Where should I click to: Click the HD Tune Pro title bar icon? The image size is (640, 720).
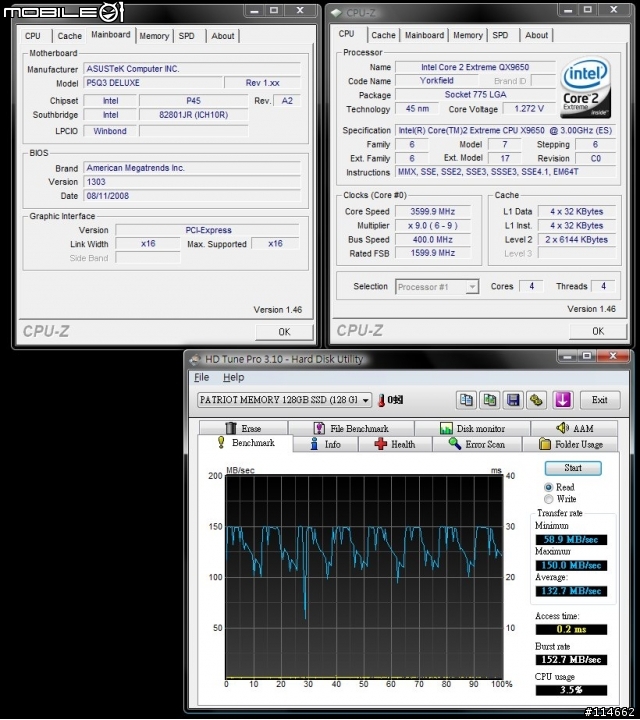tap(195, 359)
